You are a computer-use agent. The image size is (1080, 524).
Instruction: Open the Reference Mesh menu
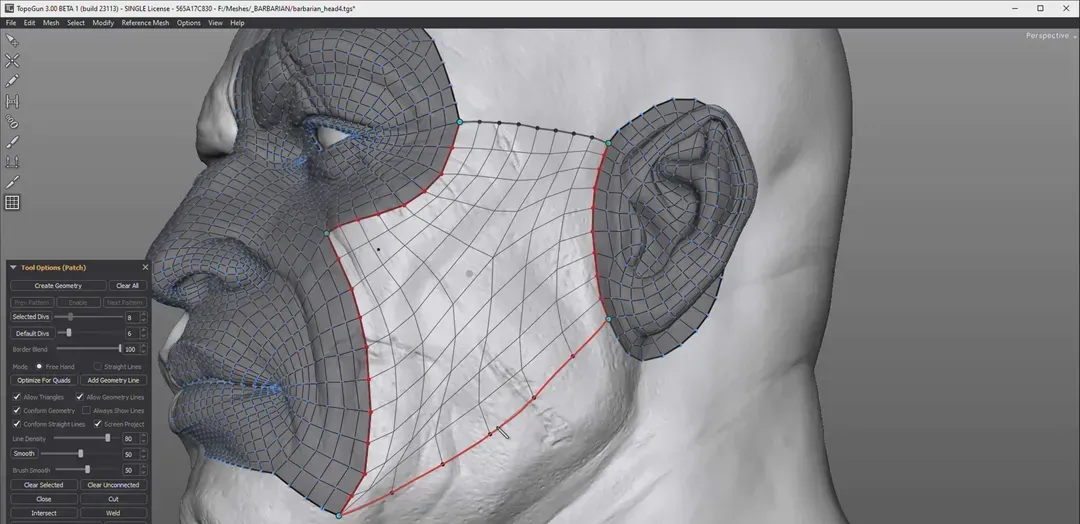pyautogui.click(x=145, y=23)
